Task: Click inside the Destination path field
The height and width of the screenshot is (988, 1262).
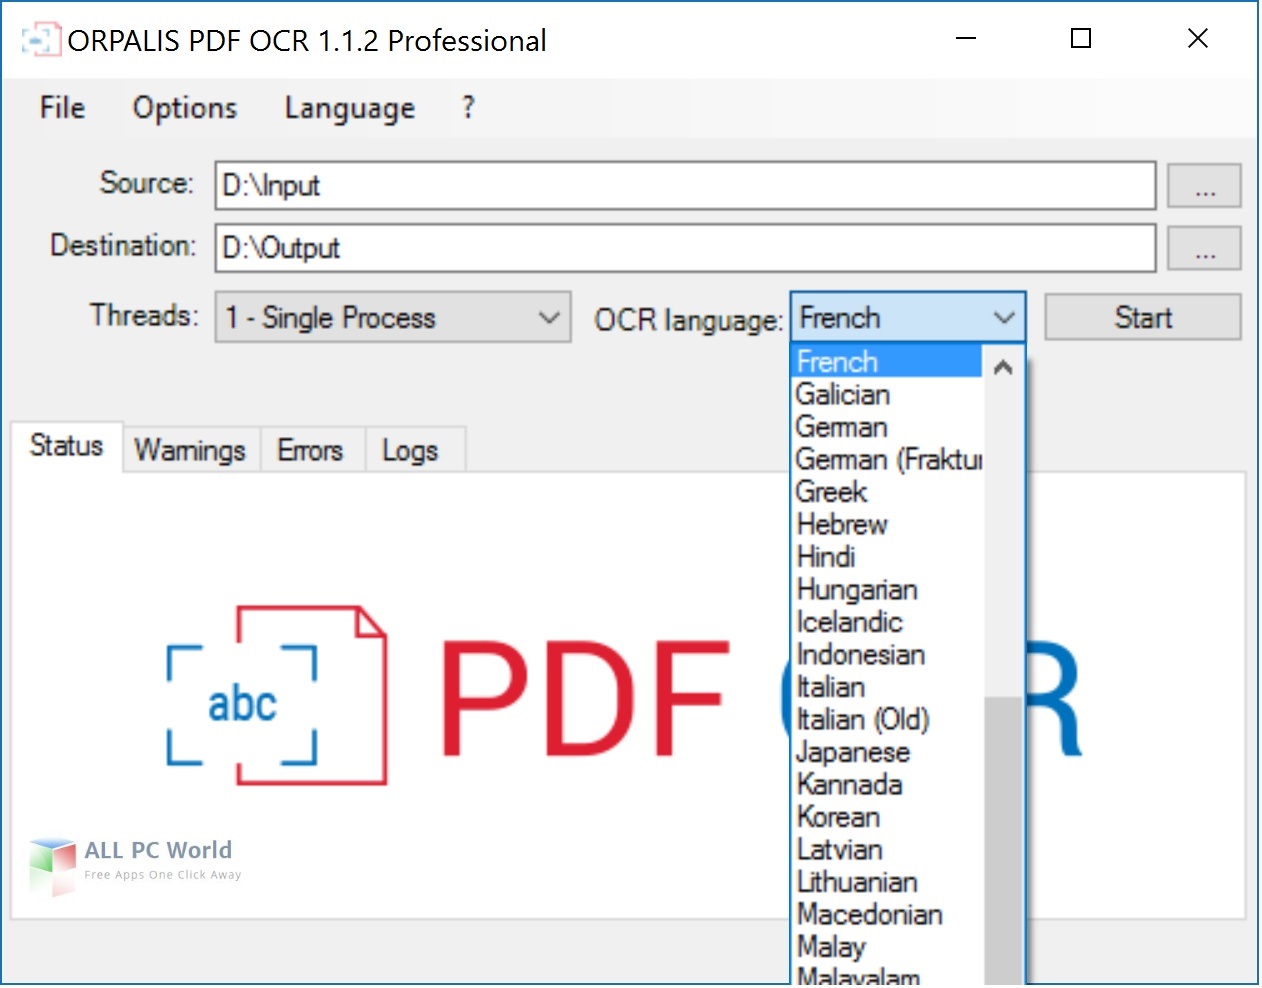Action: point(684,249)
